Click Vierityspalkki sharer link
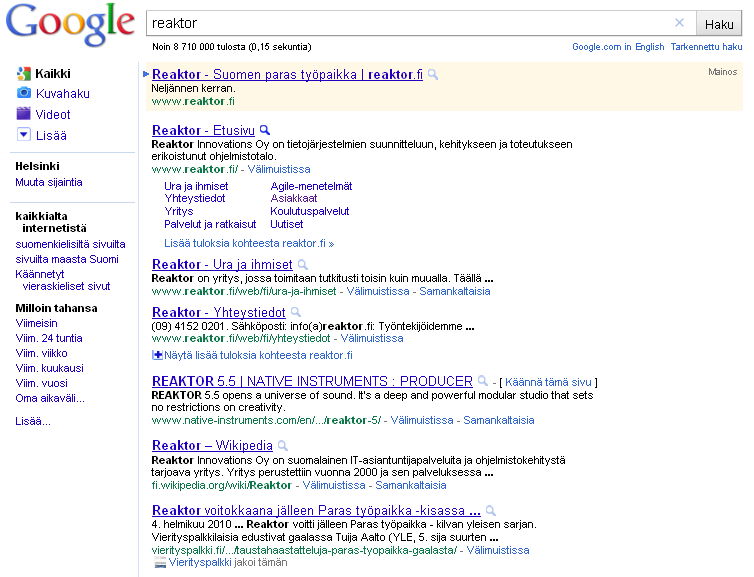Viewport: 754px width, 577px height. point(200,563)
